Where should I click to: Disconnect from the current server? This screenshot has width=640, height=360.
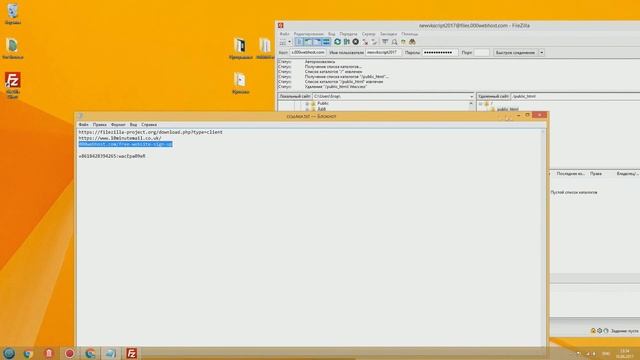pos(365,42)
